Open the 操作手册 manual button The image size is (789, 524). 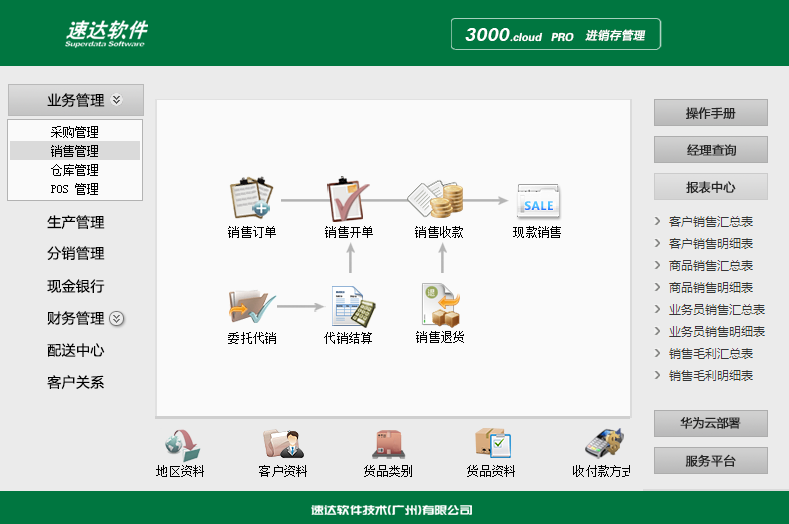tap(711, 113)
